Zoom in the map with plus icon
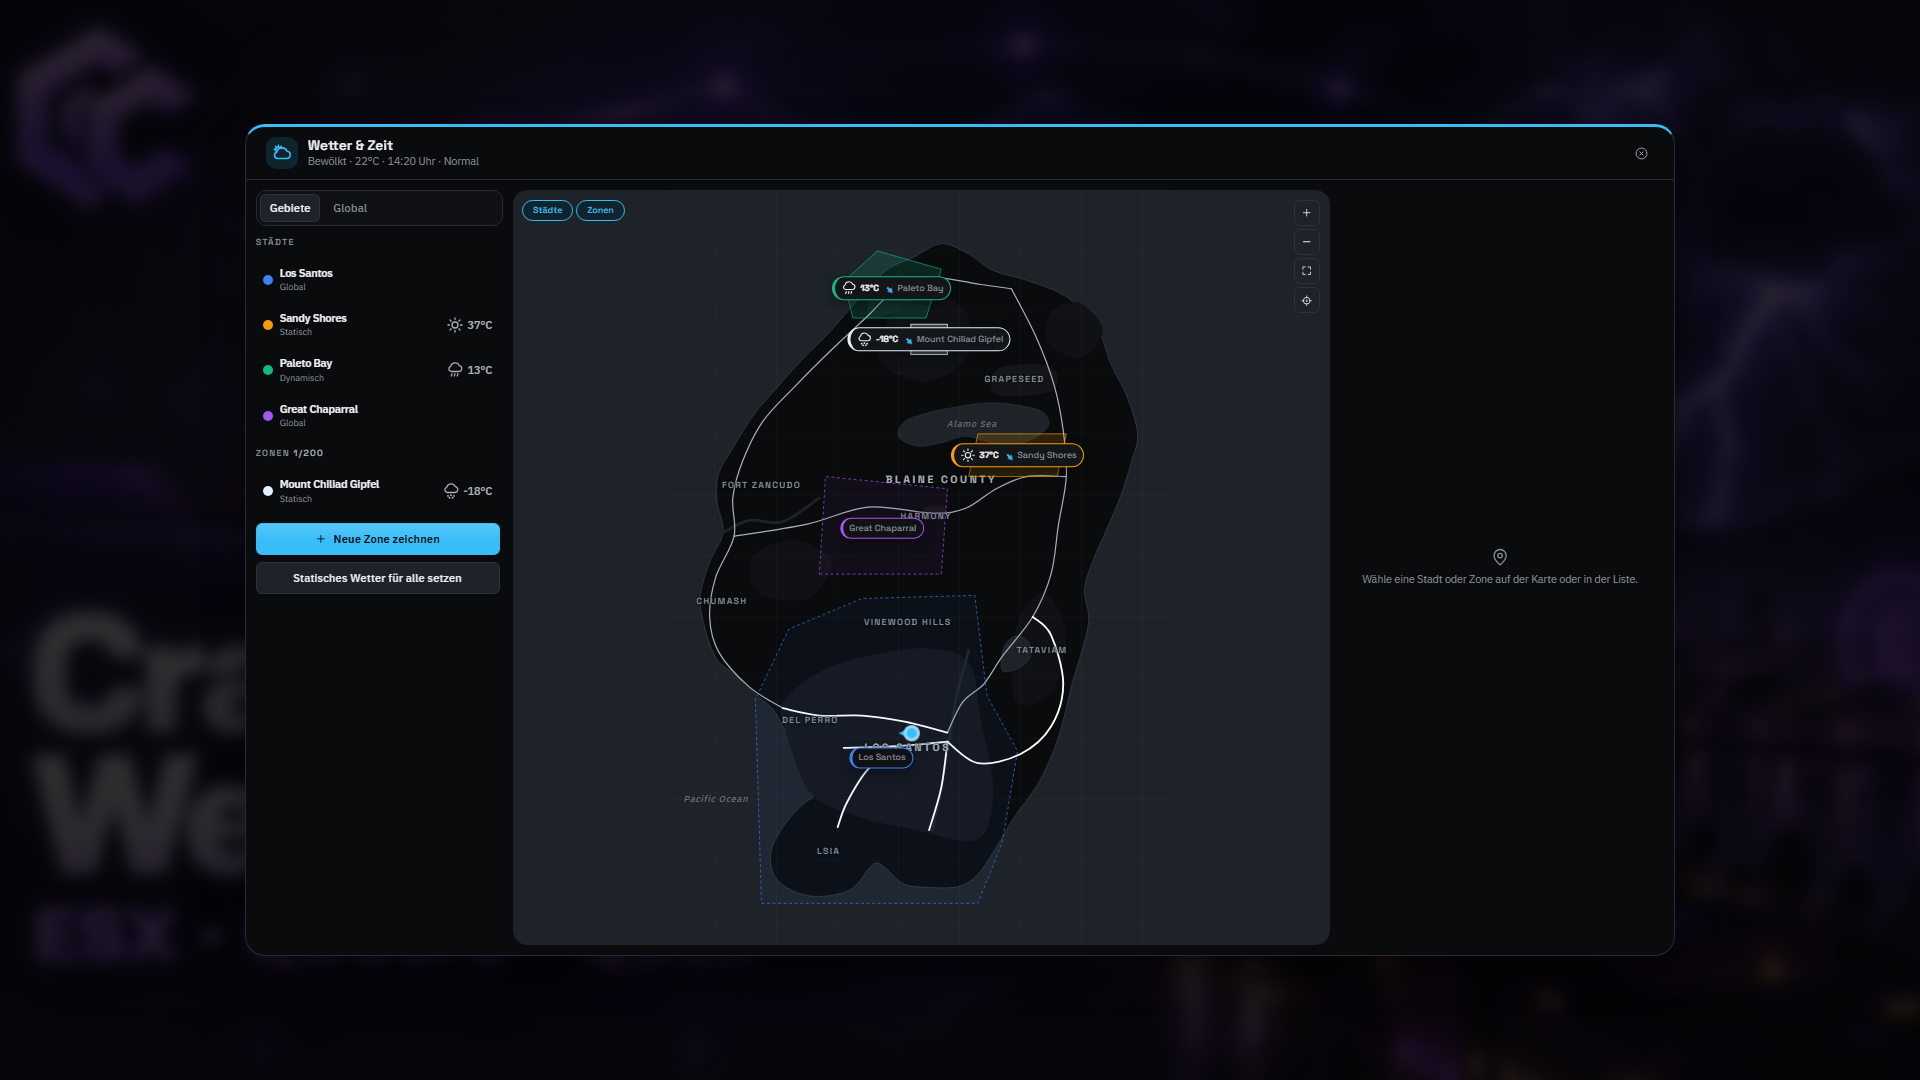 [1306, 213]
